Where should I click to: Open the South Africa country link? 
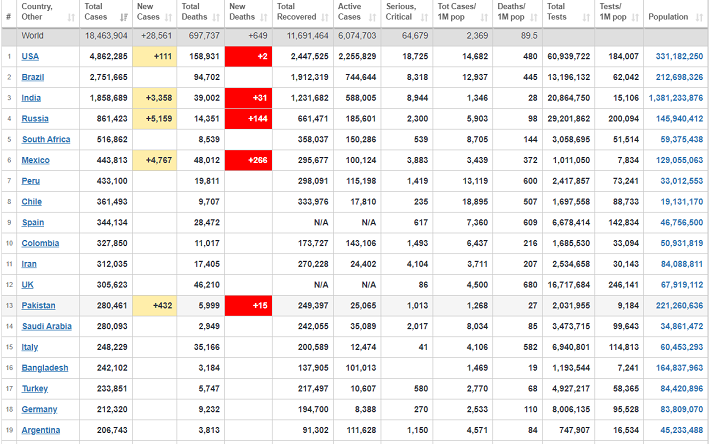(x=46, y=139)
